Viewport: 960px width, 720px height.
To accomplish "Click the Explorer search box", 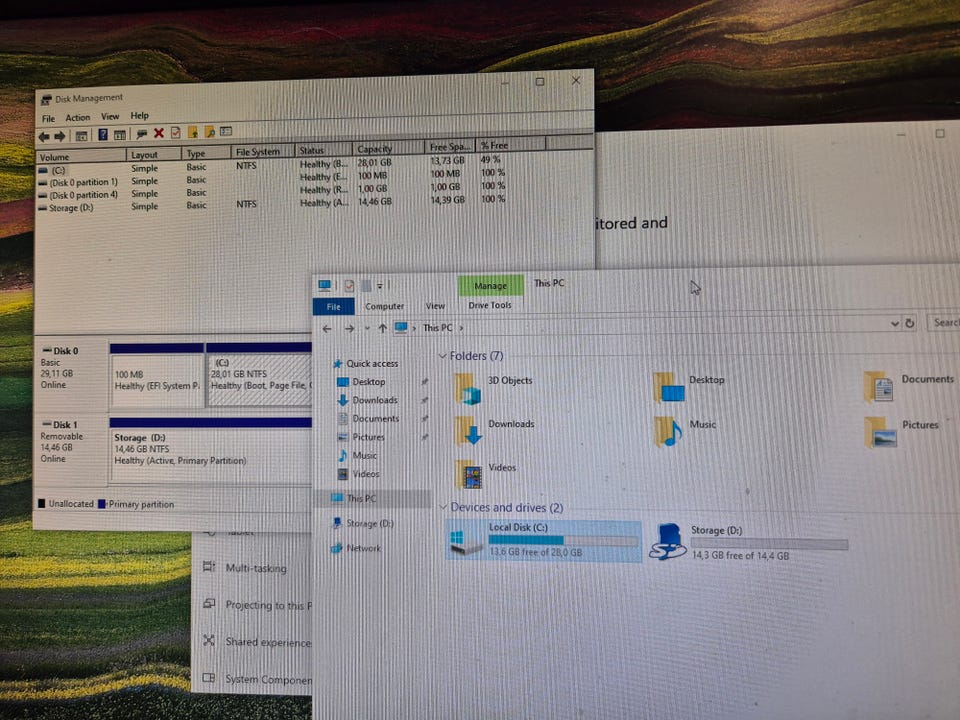I will [944, 322].
